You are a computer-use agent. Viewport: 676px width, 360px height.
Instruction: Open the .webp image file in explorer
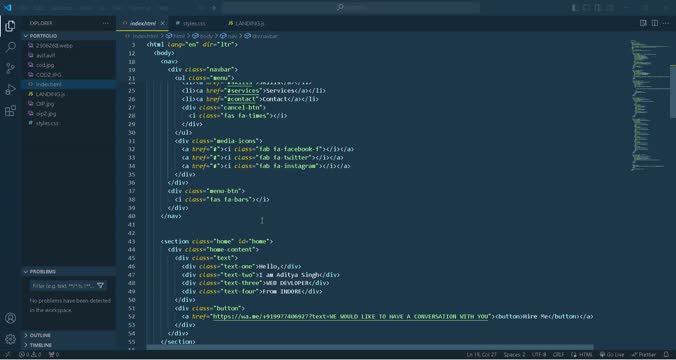pos(69,46)
